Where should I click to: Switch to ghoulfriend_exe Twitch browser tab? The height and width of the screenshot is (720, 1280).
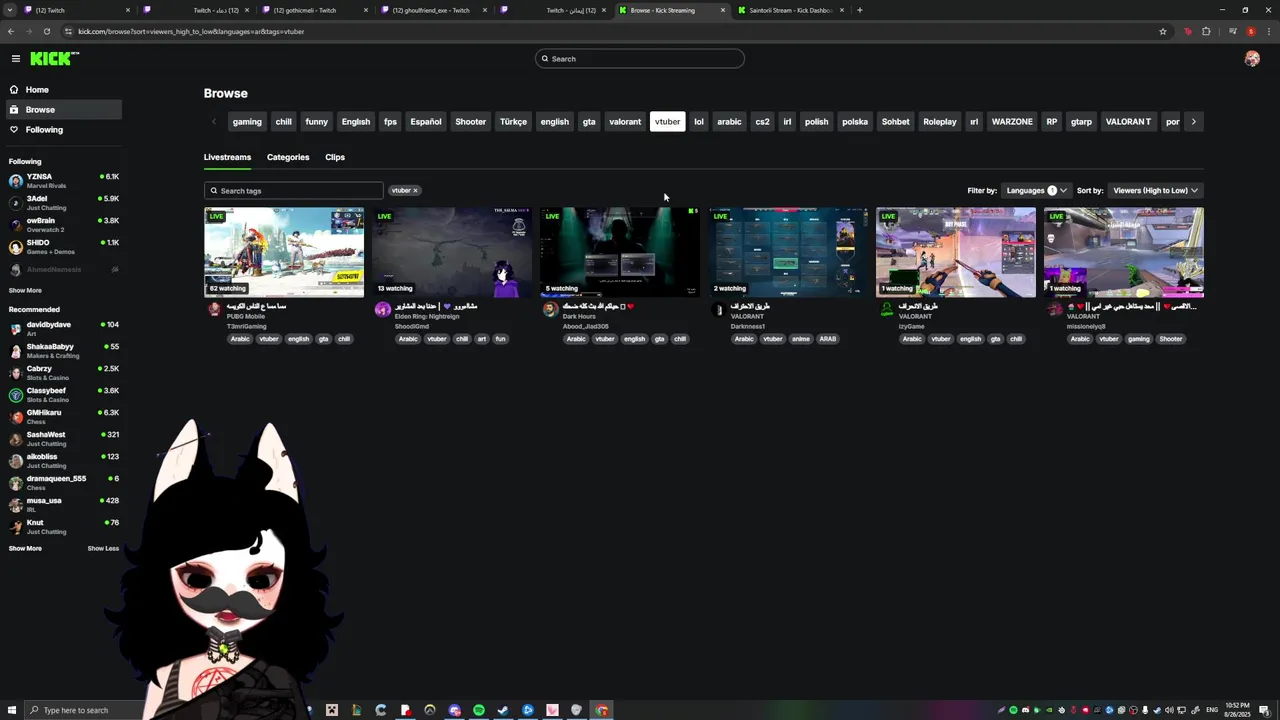click(435, 10)
